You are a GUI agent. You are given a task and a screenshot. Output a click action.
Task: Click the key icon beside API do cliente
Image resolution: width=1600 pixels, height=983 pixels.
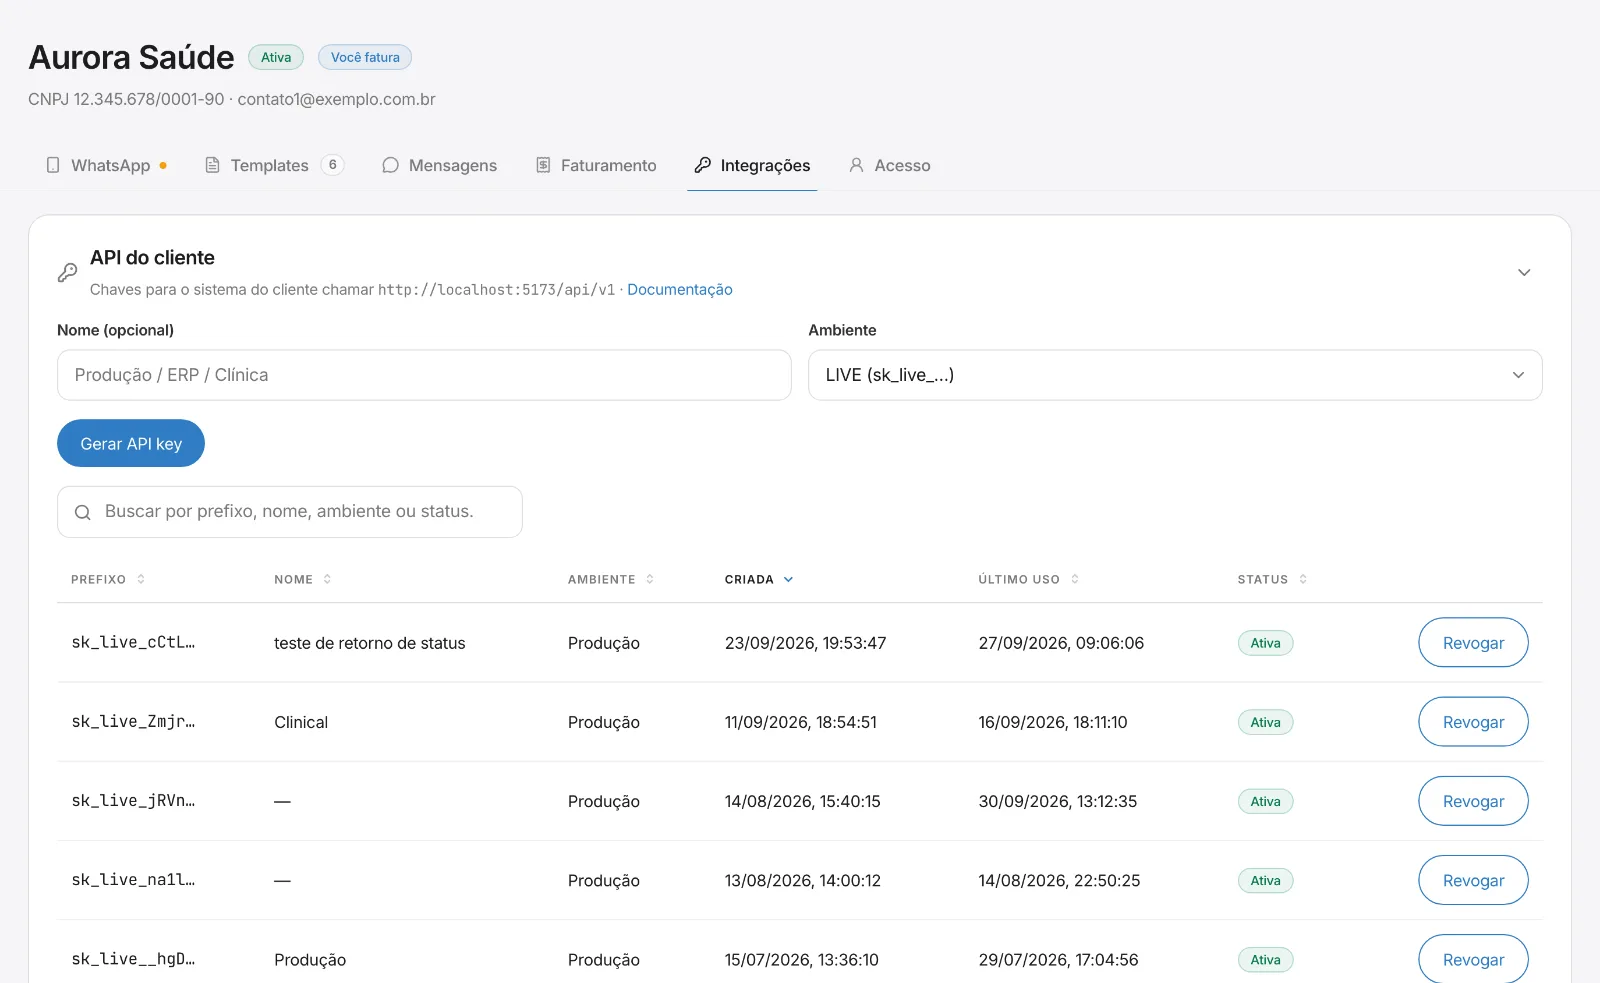67,272
